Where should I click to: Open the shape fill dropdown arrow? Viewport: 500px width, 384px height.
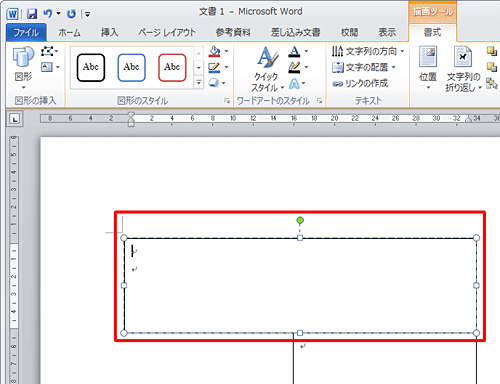[x=226, y=51]
